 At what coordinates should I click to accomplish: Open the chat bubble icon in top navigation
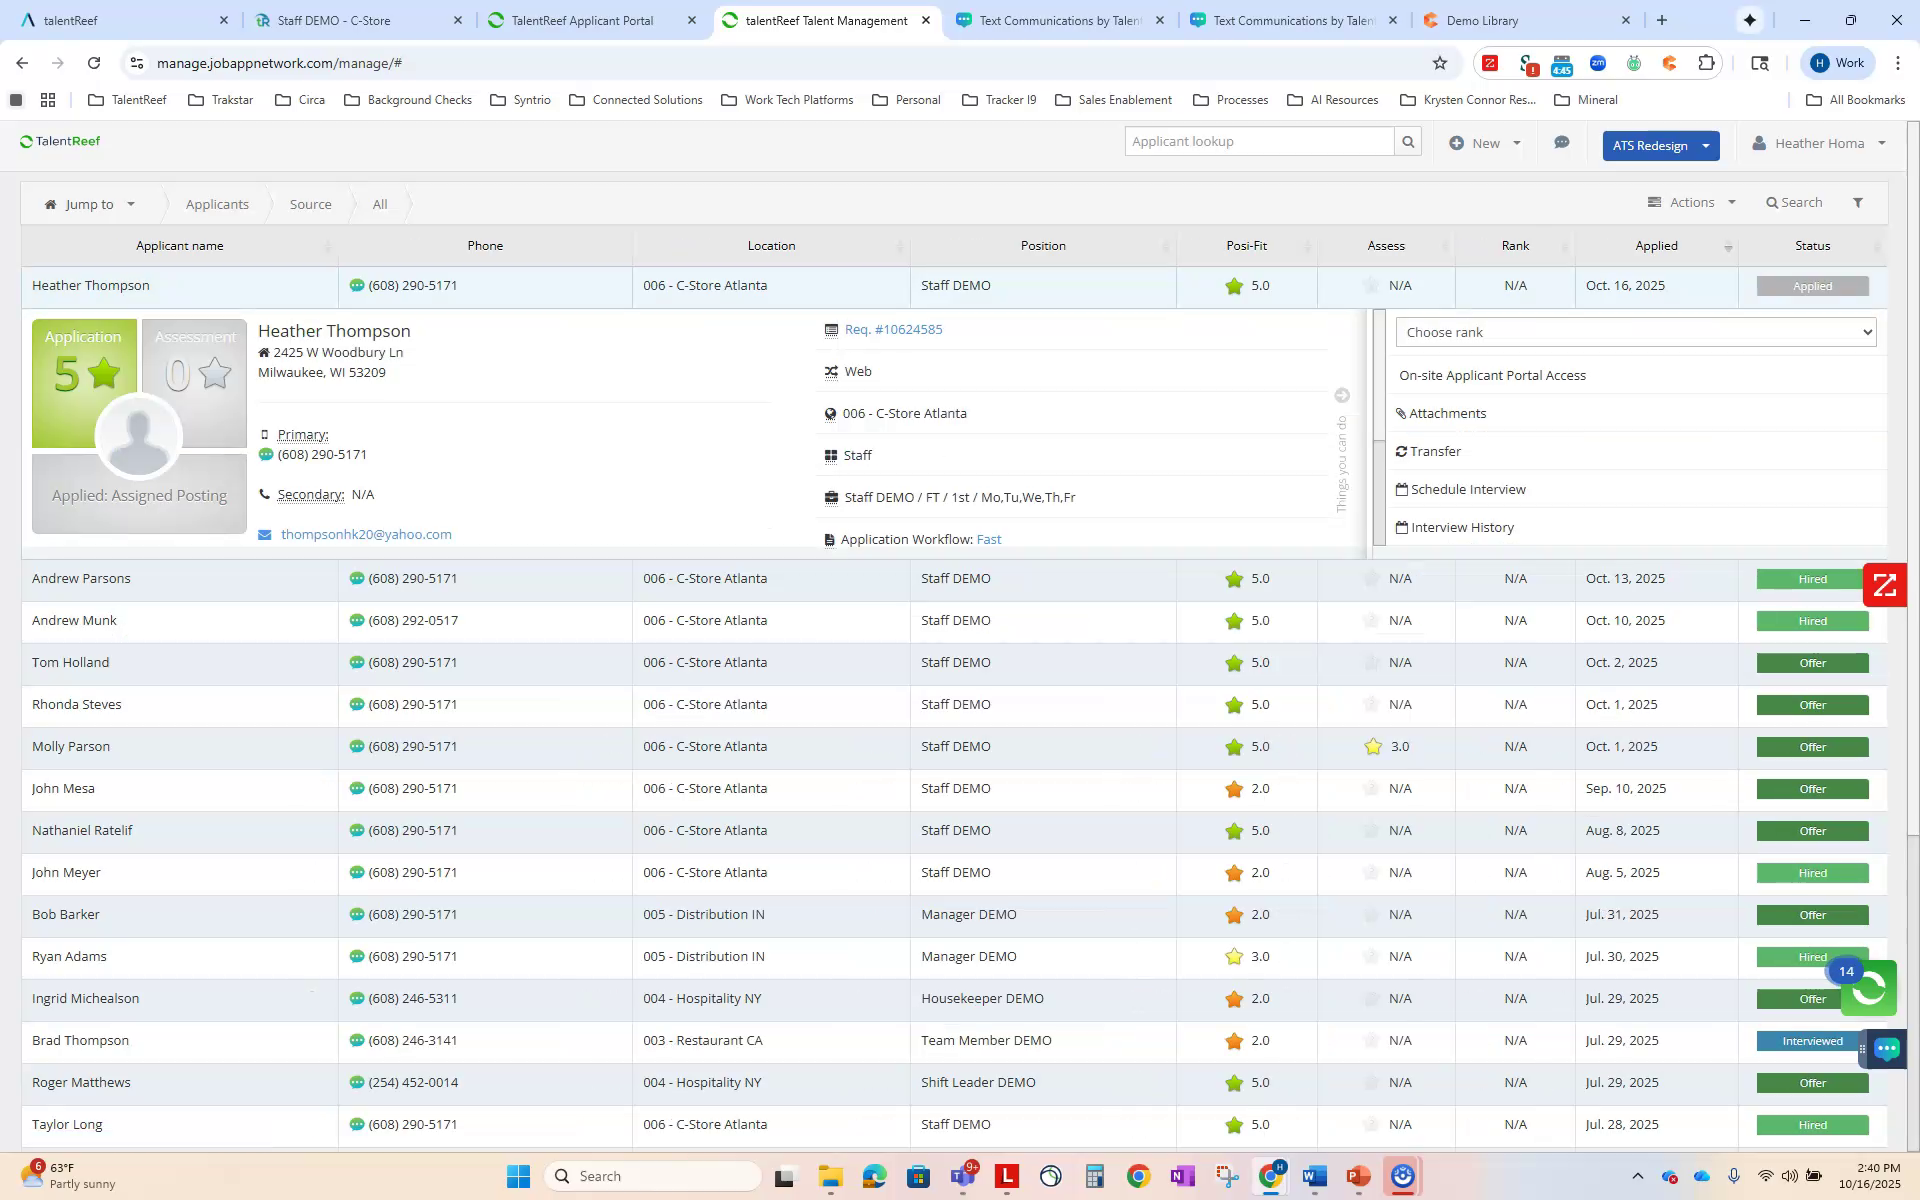pos(1562,143)
